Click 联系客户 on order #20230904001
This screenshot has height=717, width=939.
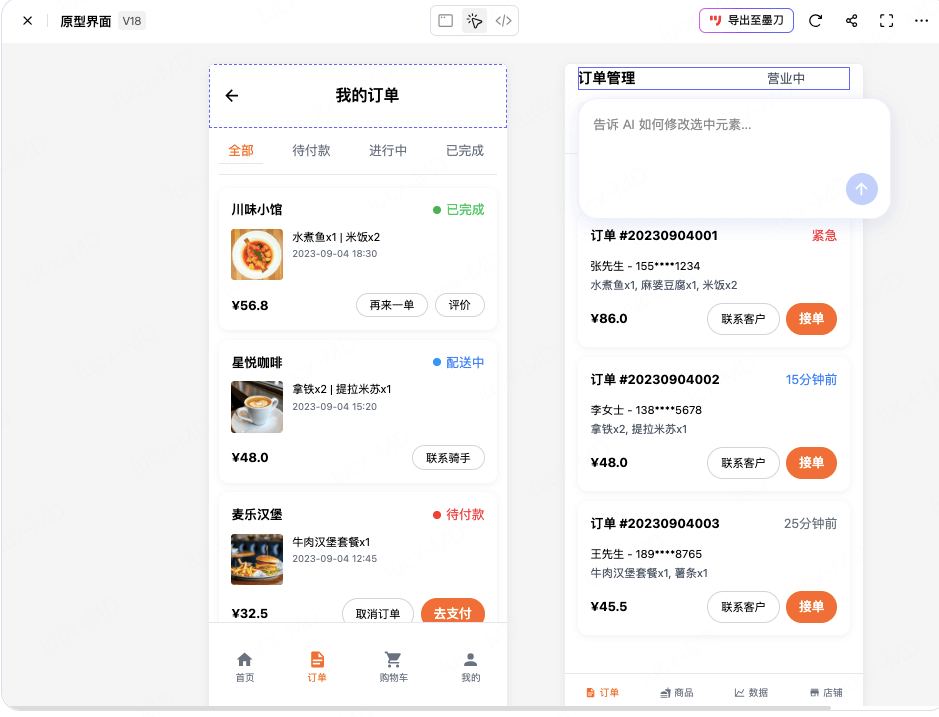[743, 319]
